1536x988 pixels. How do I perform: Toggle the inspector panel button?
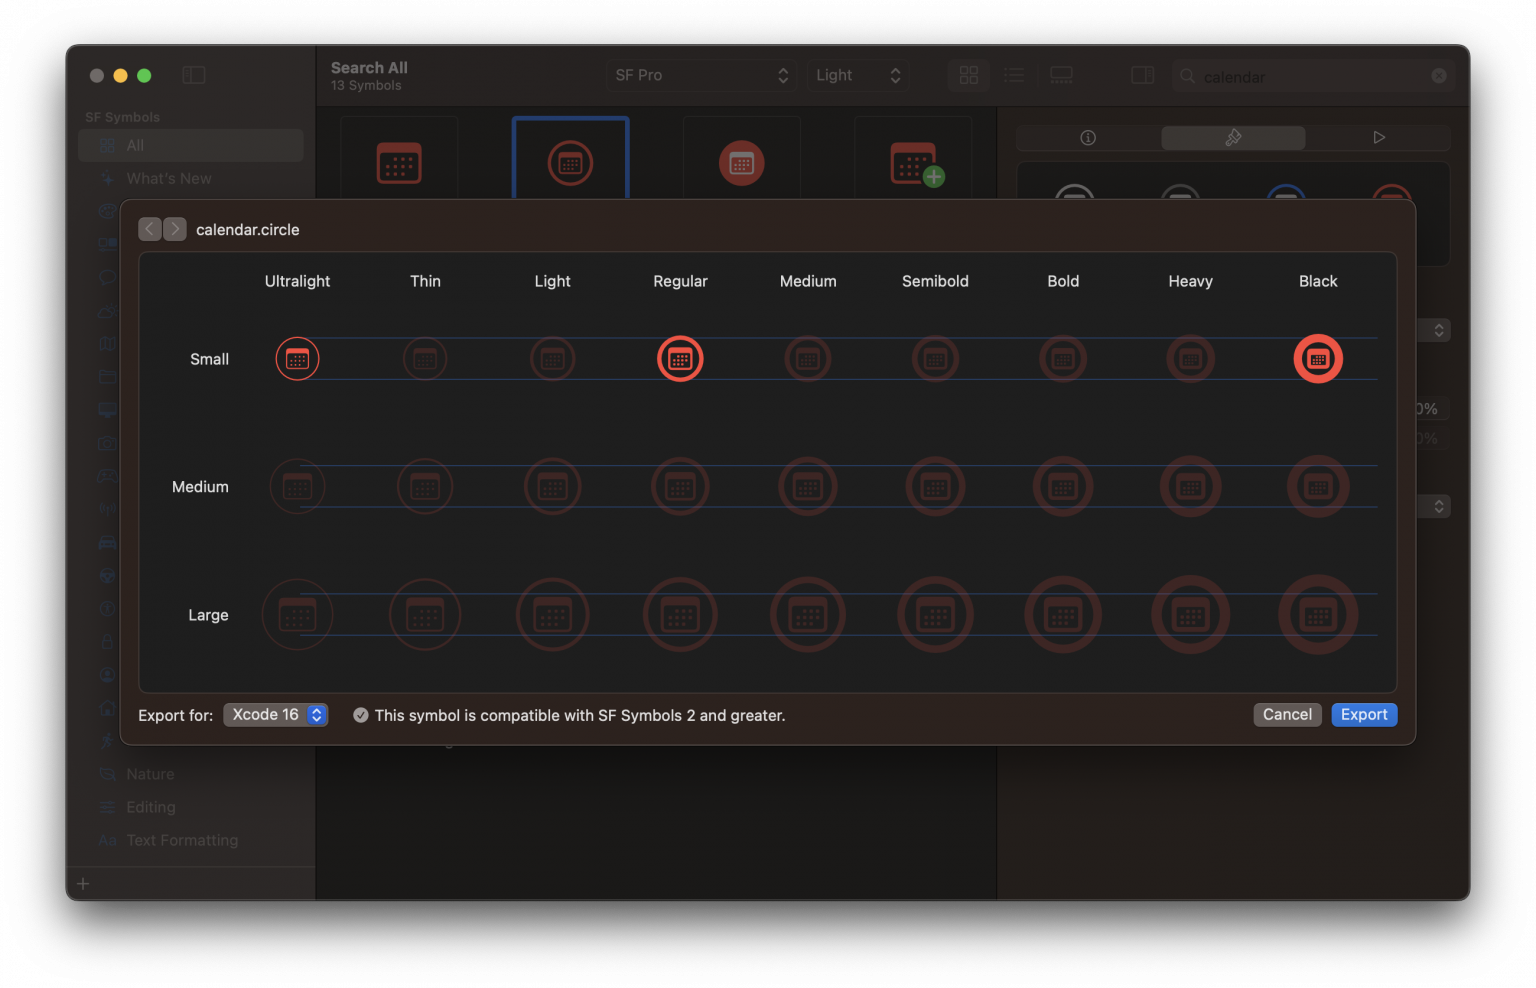[x=1142, y=75]
